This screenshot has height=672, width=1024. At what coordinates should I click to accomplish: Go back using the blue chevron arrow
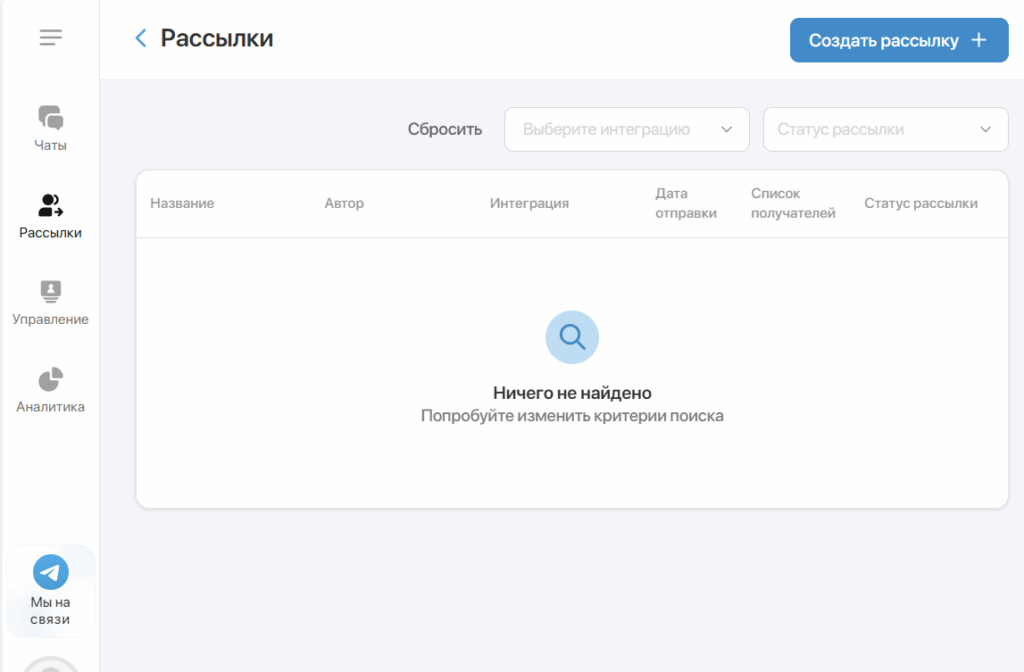[x=140, y=38]
